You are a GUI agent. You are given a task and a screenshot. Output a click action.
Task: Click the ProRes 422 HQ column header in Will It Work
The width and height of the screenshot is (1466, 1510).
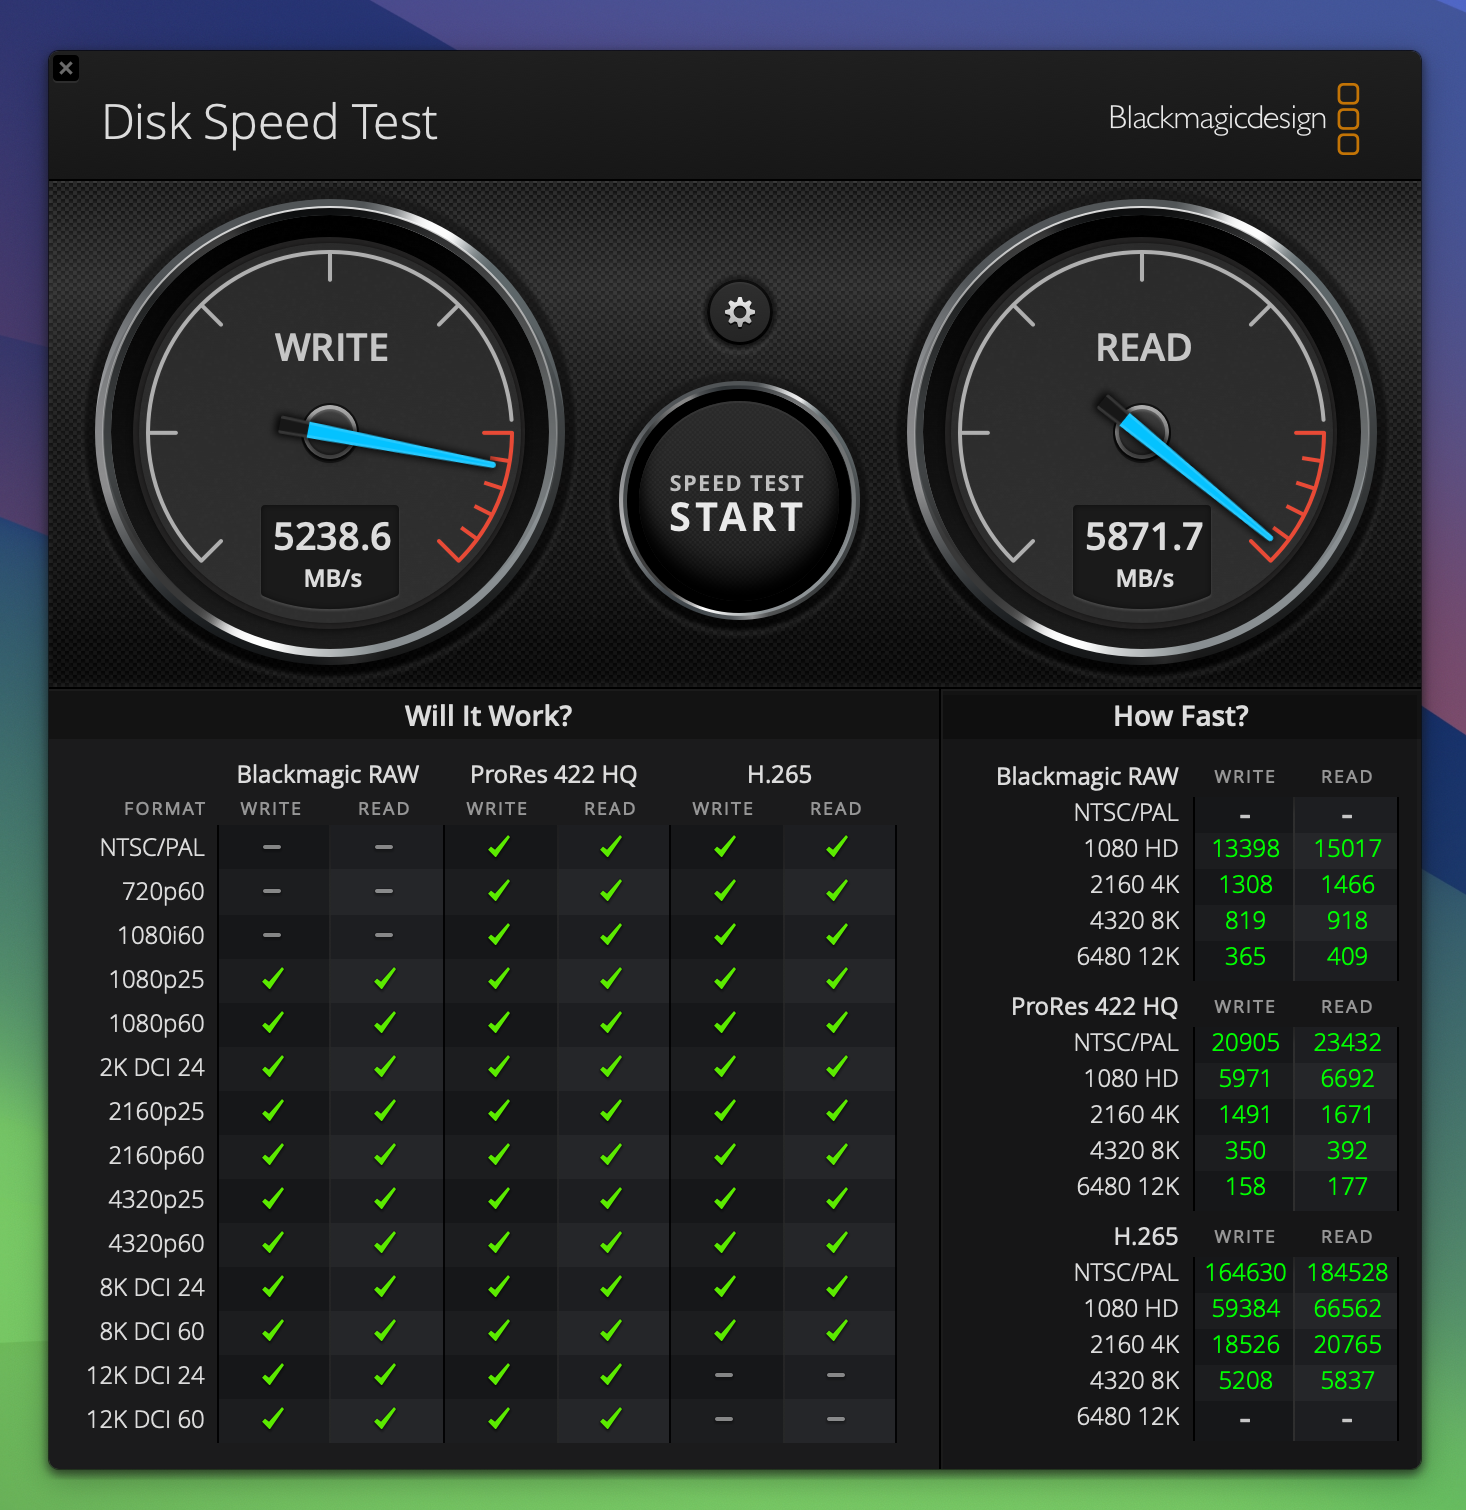554,775
